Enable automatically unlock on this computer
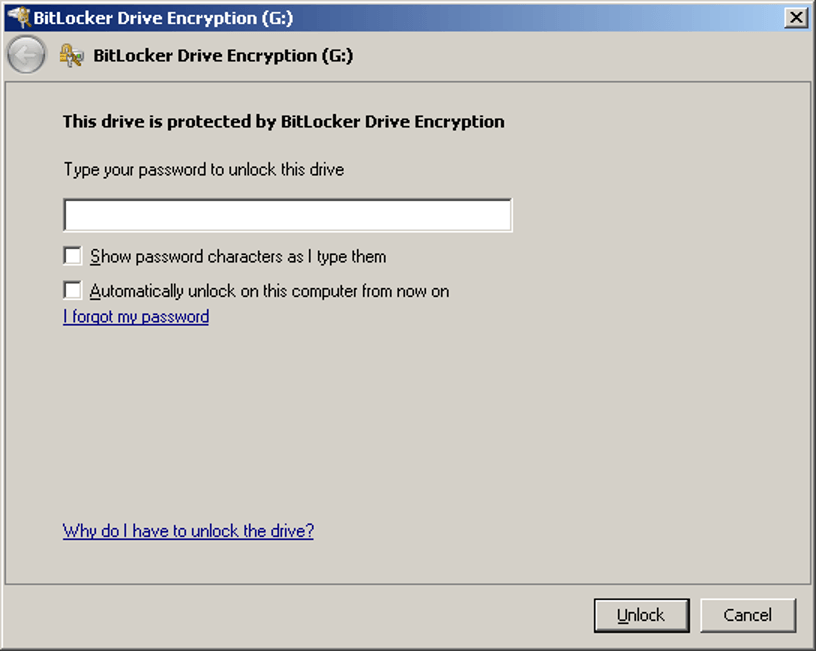 [71, 290]
